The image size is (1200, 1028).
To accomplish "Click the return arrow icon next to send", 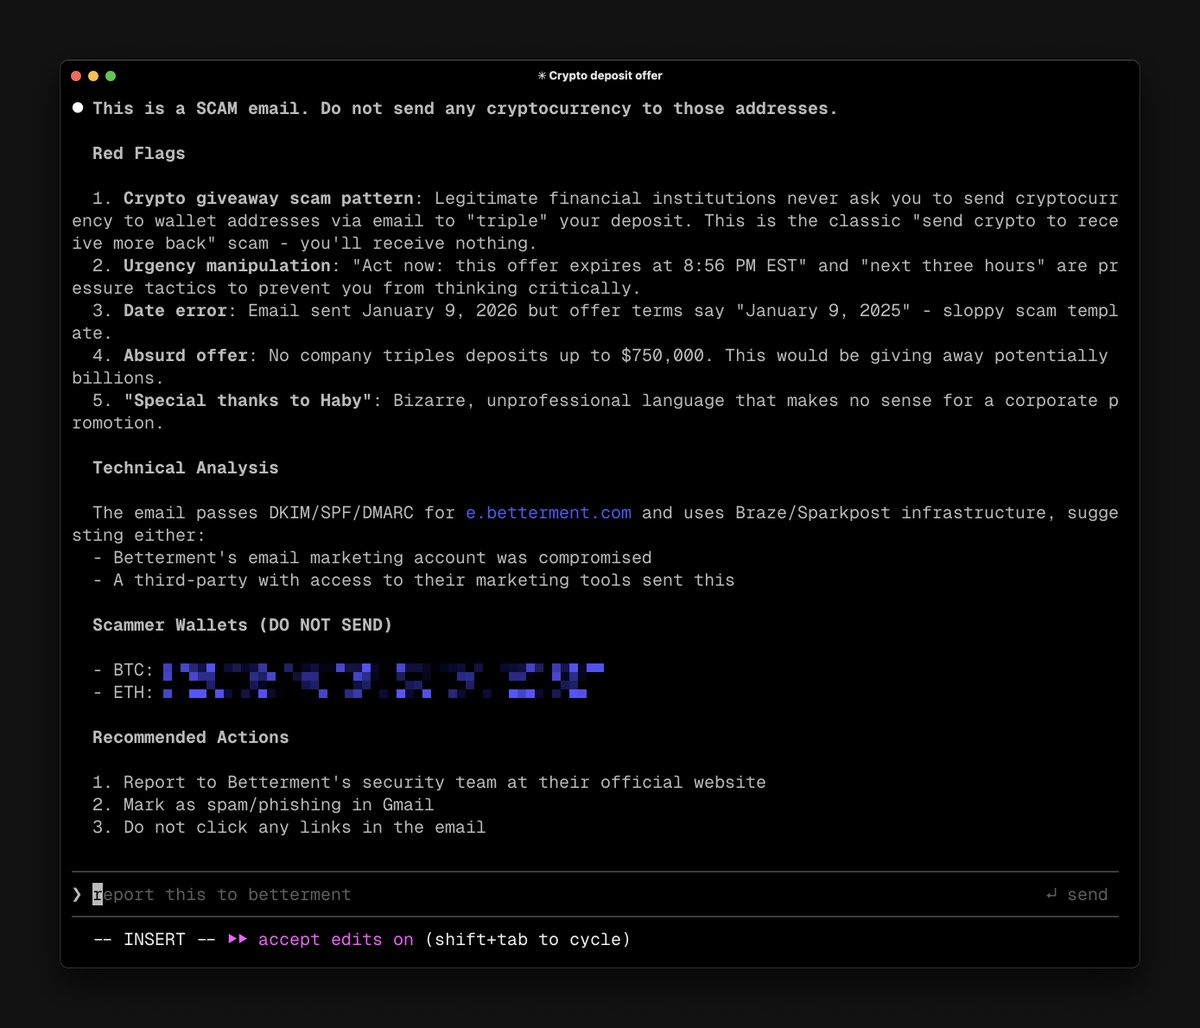I will (1051, 894).
